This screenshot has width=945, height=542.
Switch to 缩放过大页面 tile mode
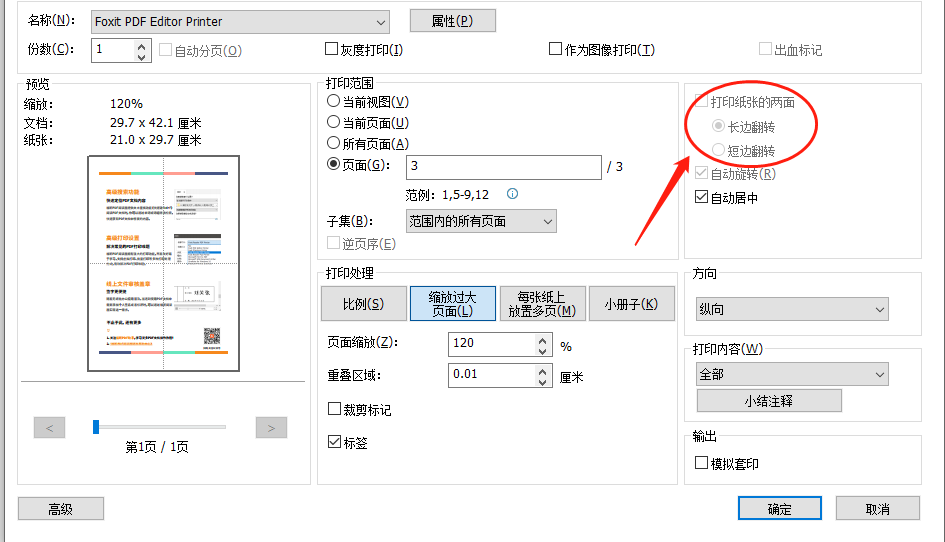(x=453, y=304)
